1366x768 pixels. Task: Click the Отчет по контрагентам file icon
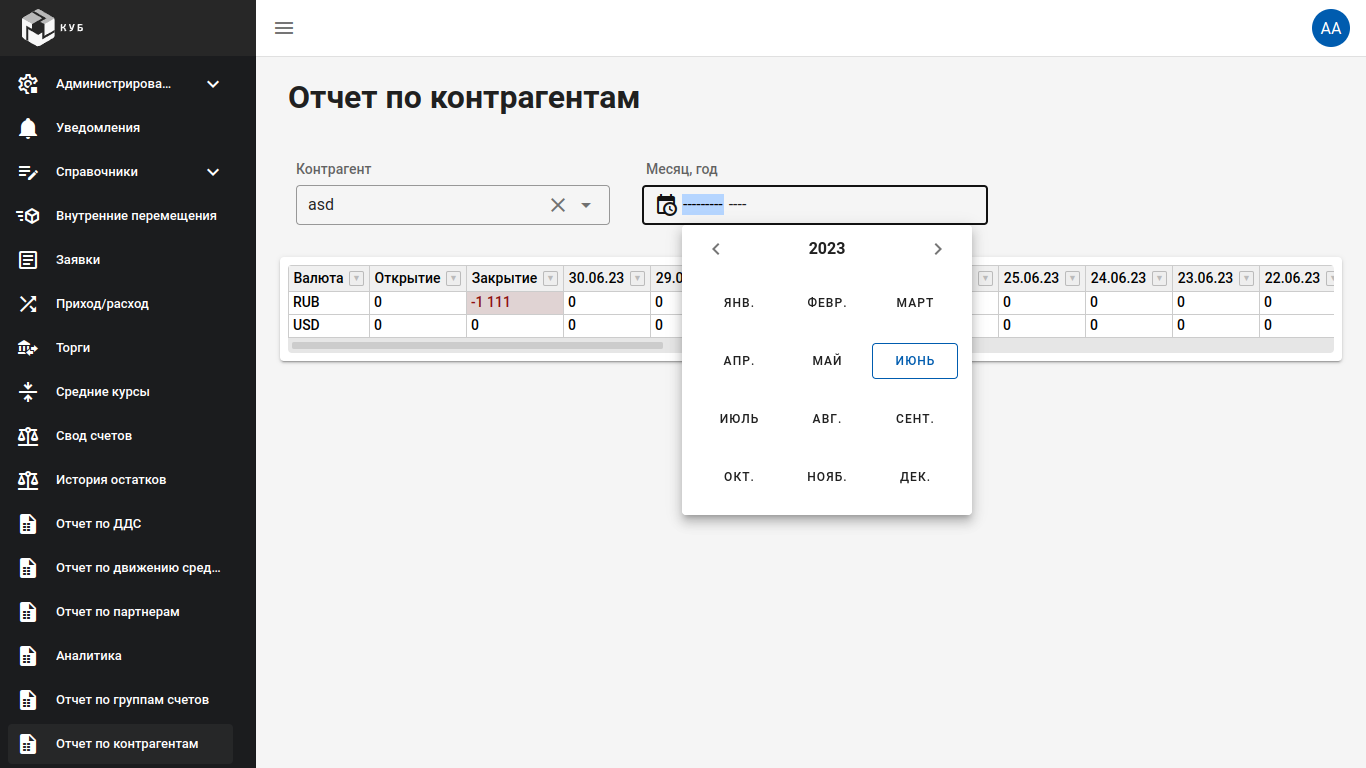(28, 744)
